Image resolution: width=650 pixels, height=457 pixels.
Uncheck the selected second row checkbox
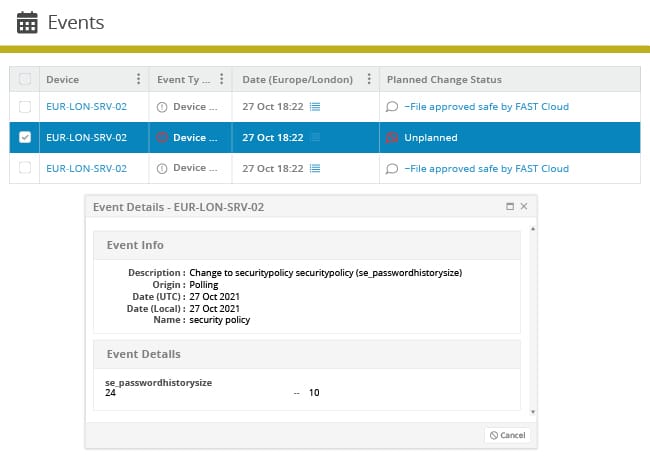(x=25, y=137)
